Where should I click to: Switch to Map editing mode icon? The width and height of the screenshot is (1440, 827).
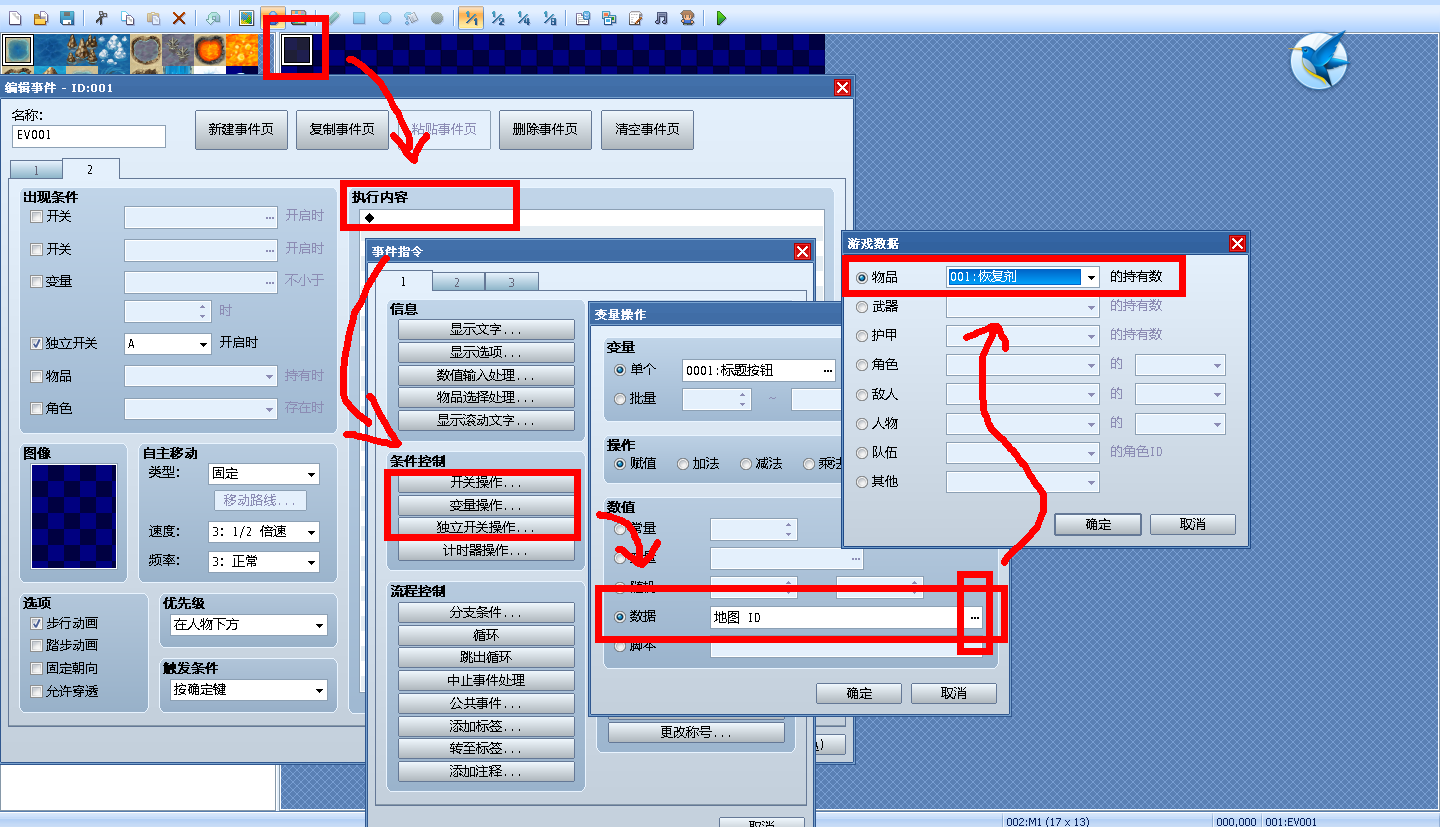pyautogui.click(x=247, y=18)
